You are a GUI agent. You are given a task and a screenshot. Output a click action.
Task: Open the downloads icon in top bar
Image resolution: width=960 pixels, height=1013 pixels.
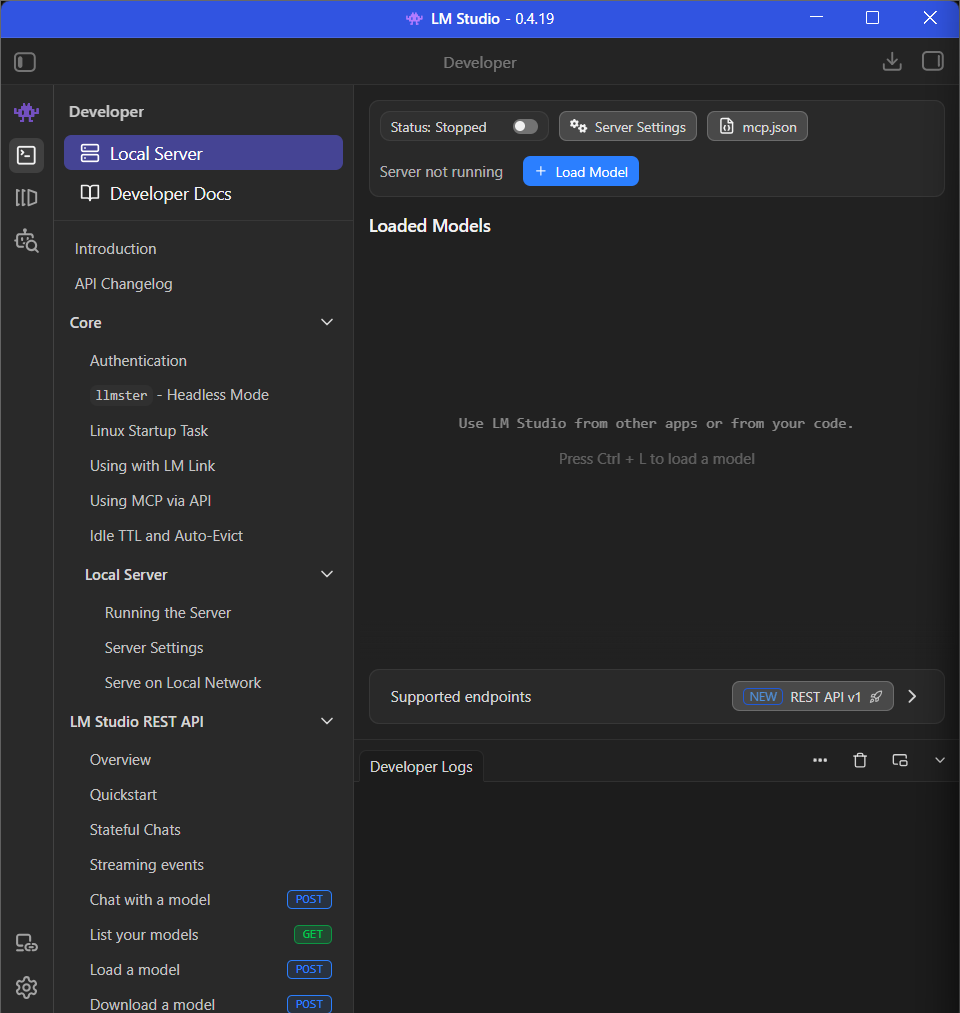point(892,61)
